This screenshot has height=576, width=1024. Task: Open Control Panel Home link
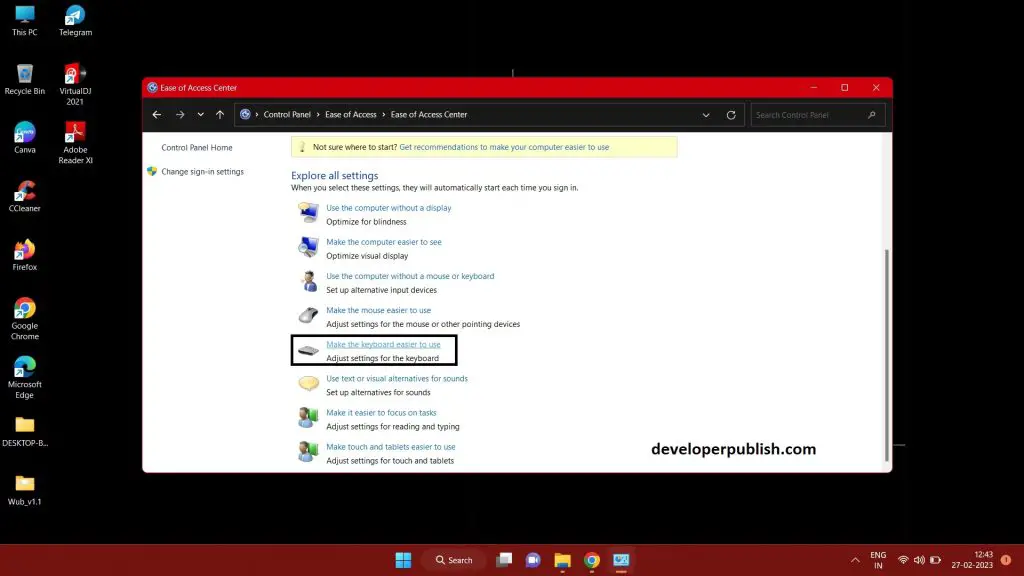coord(197,148)
